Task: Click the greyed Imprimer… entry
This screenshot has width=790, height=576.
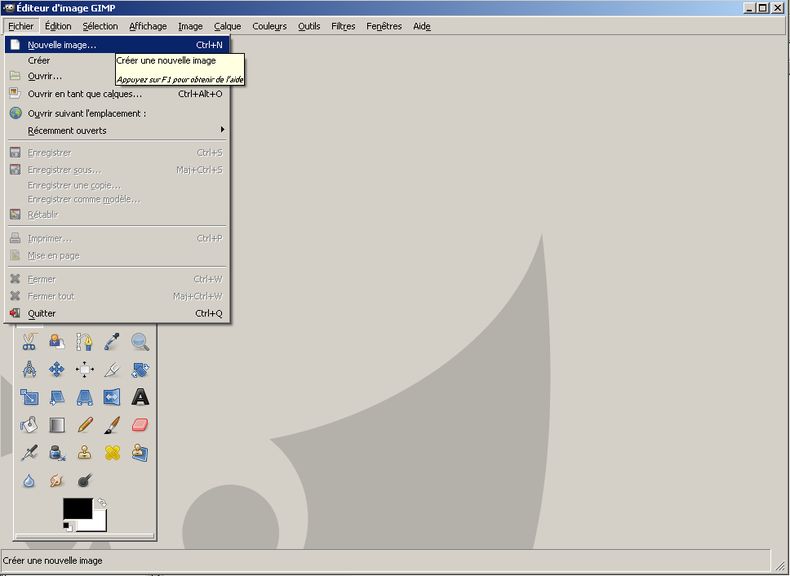Action: coord(117,238)
